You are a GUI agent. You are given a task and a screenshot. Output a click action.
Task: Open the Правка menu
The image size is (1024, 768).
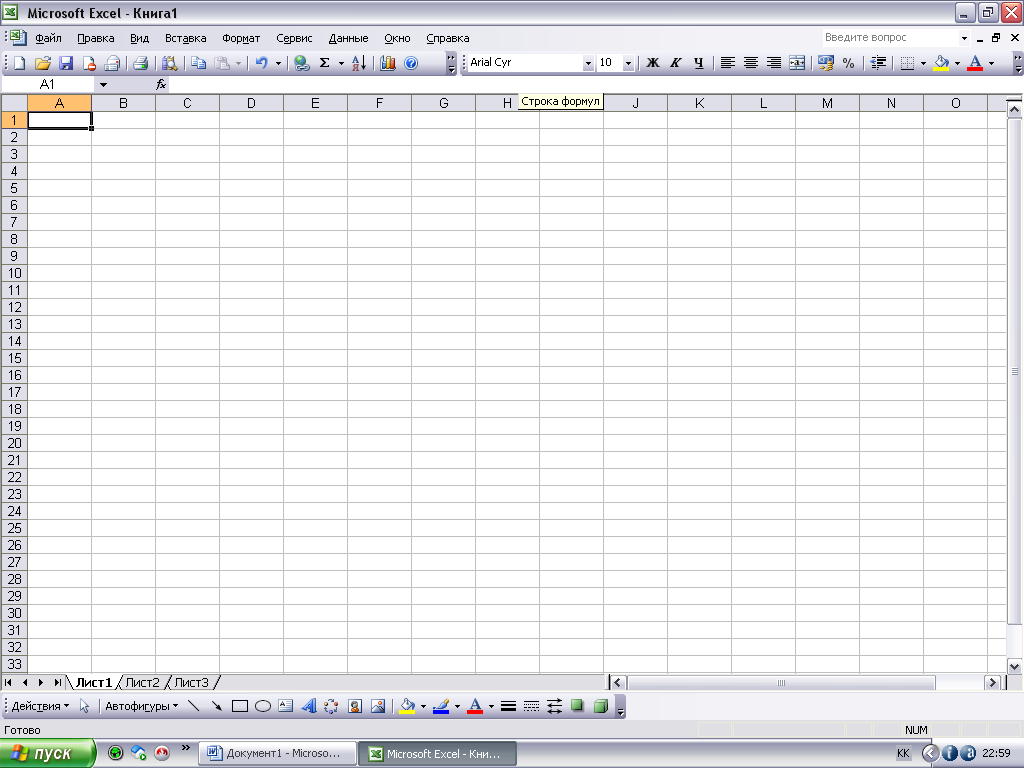(x=95, y=38)
